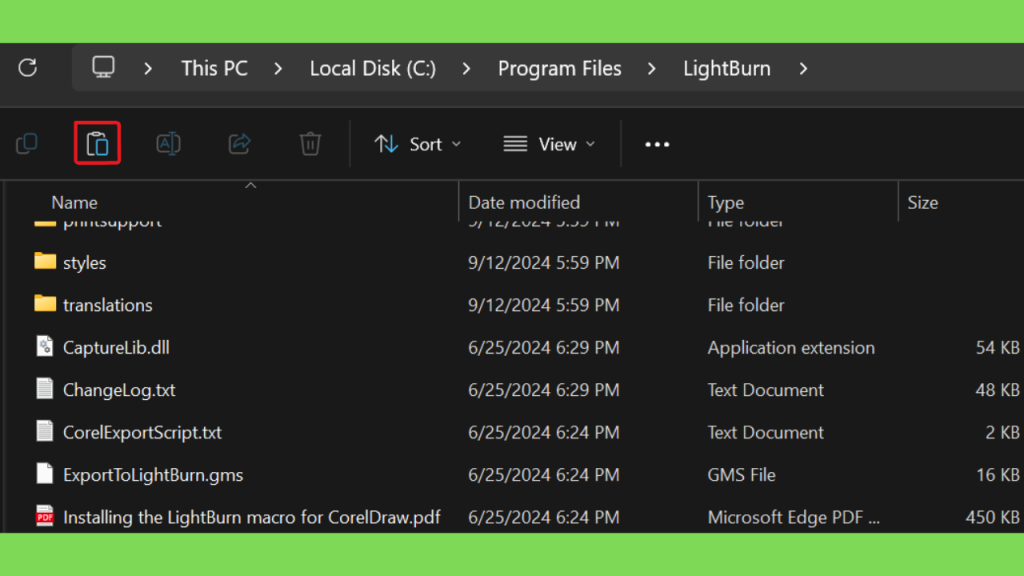
Task: Delete the selected item
Action: [310, 144]
